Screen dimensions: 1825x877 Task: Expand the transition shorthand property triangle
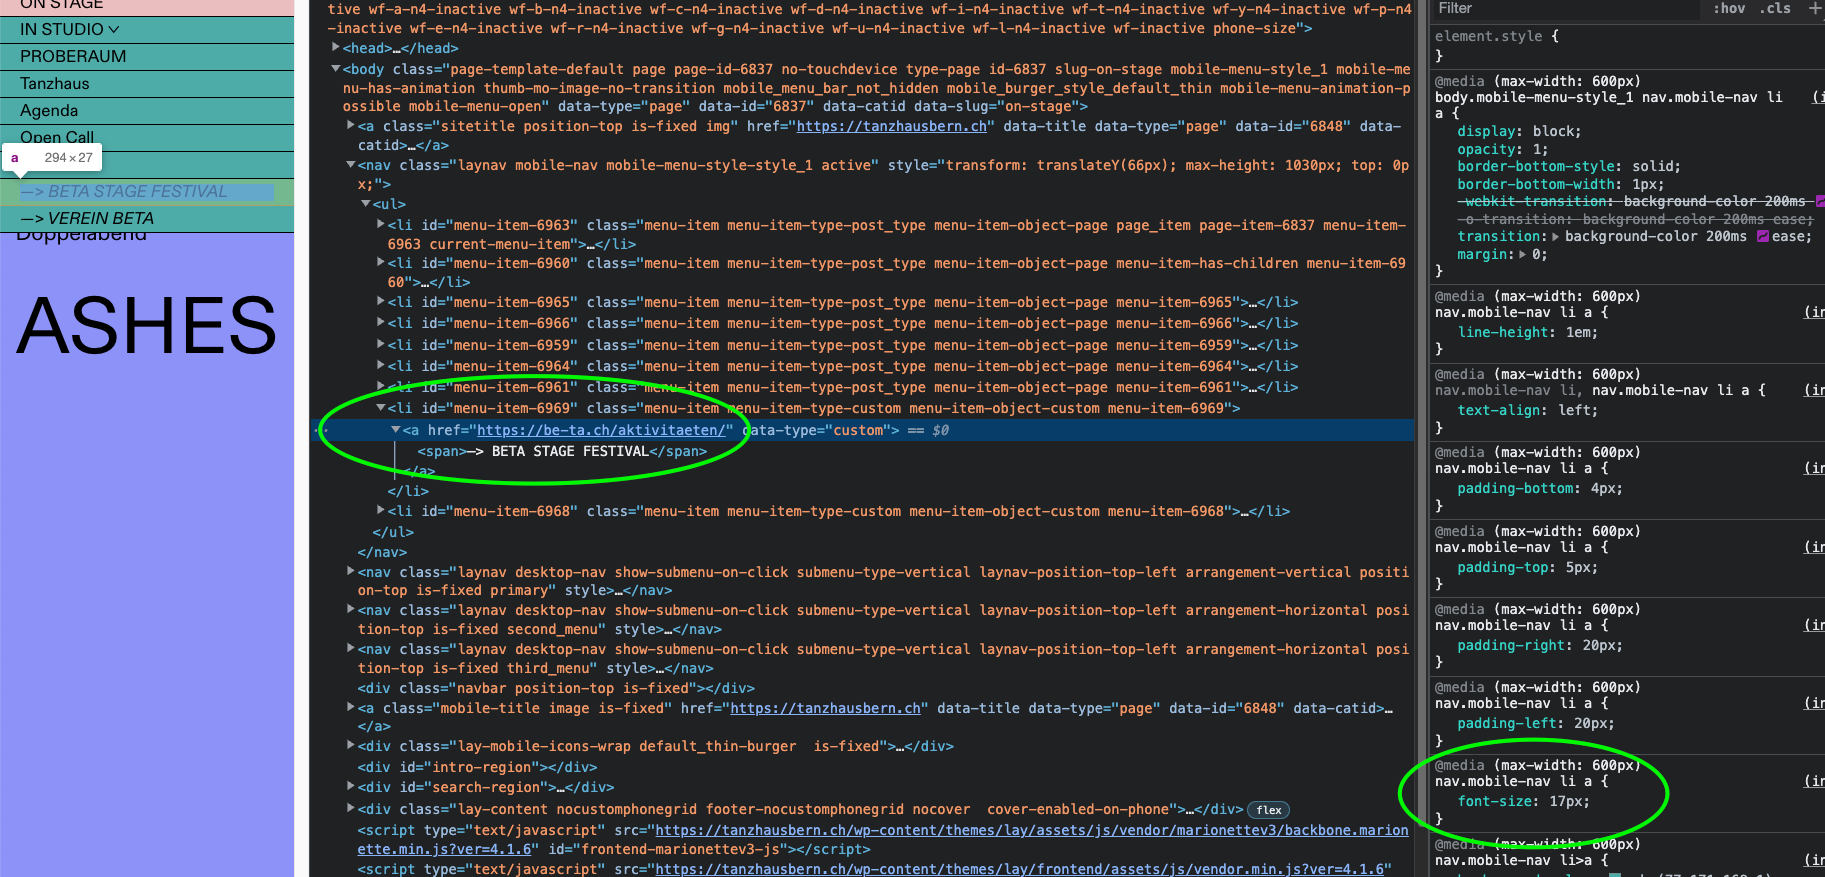[1555, 237]
